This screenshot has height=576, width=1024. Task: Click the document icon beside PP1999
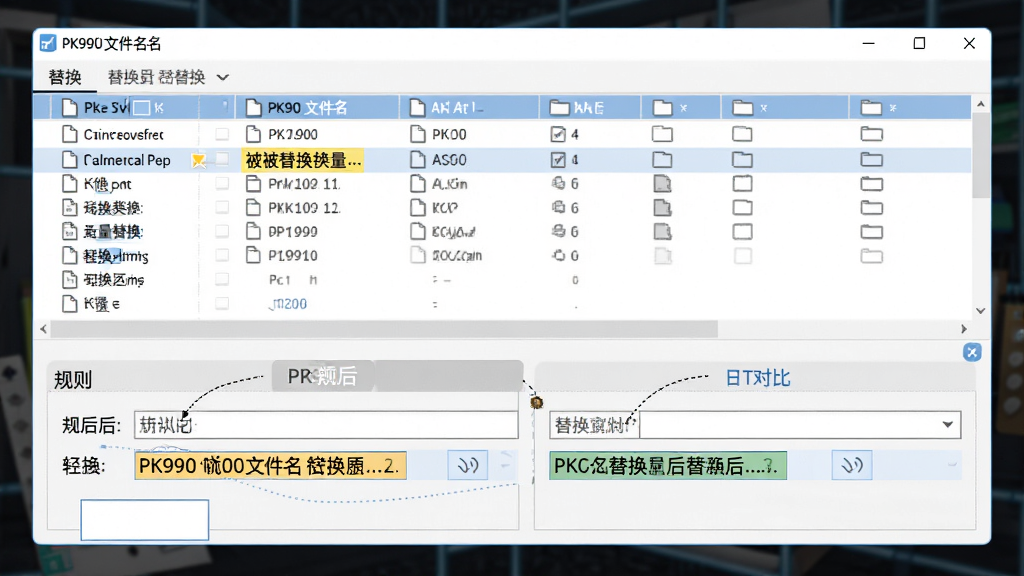(253, 231)
